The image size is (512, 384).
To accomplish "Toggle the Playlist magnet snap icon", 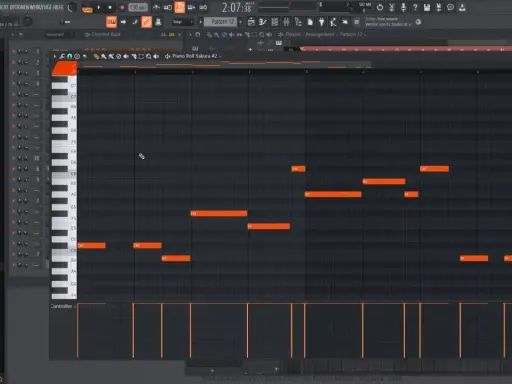I will click(x=198, y=34).
